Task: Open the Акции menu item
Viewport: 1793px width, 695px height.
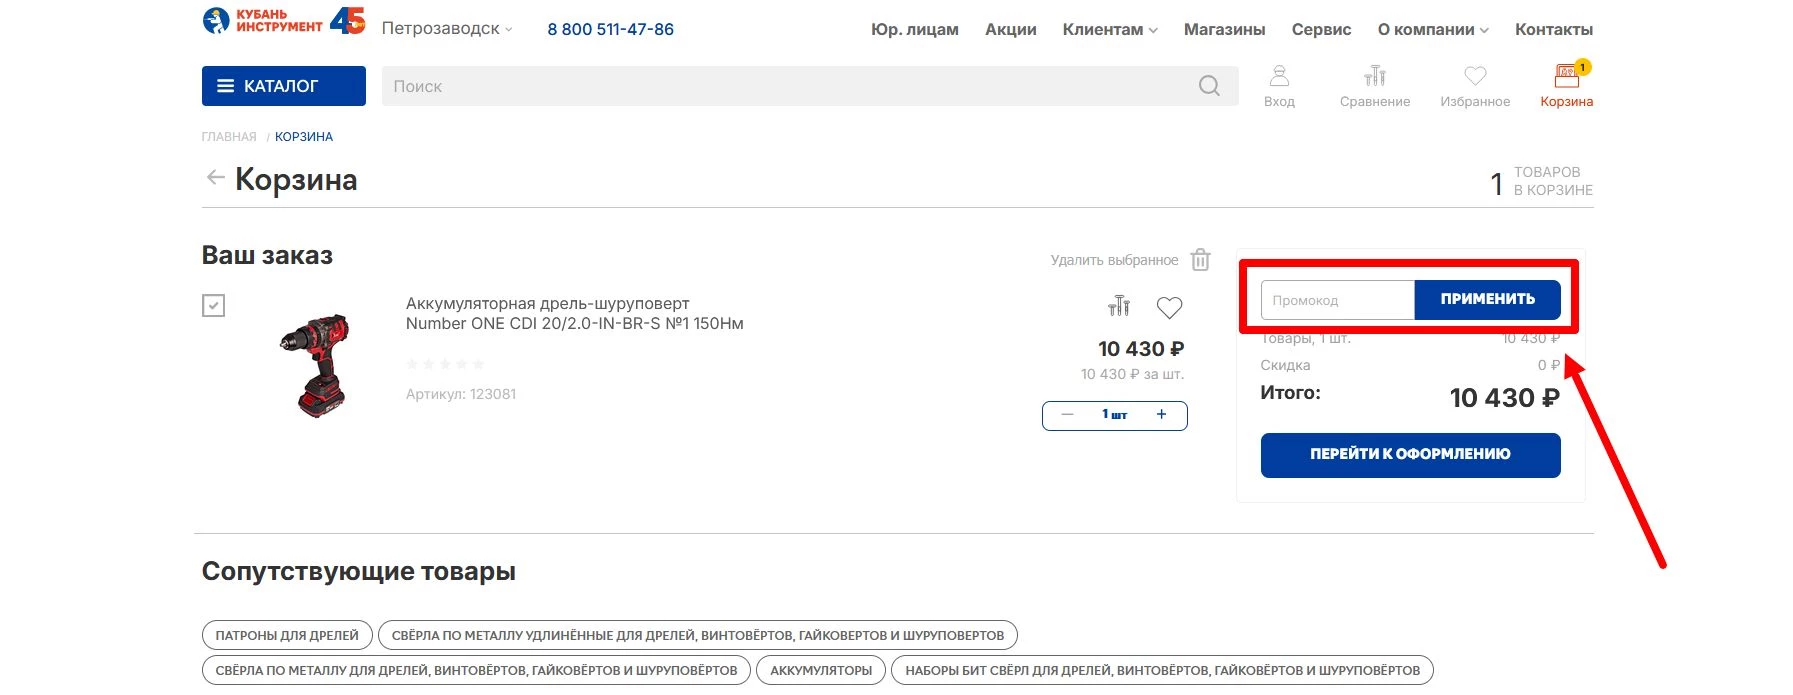Action: [1010, 30]
